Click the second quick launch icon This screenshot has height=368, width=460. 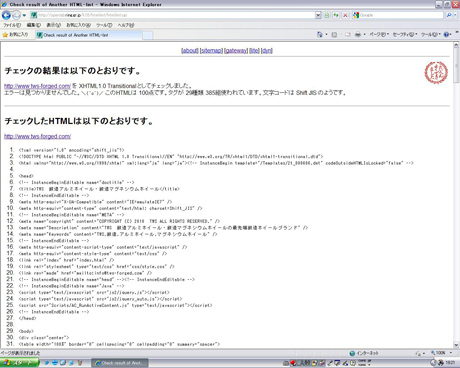tap(55, 363)
